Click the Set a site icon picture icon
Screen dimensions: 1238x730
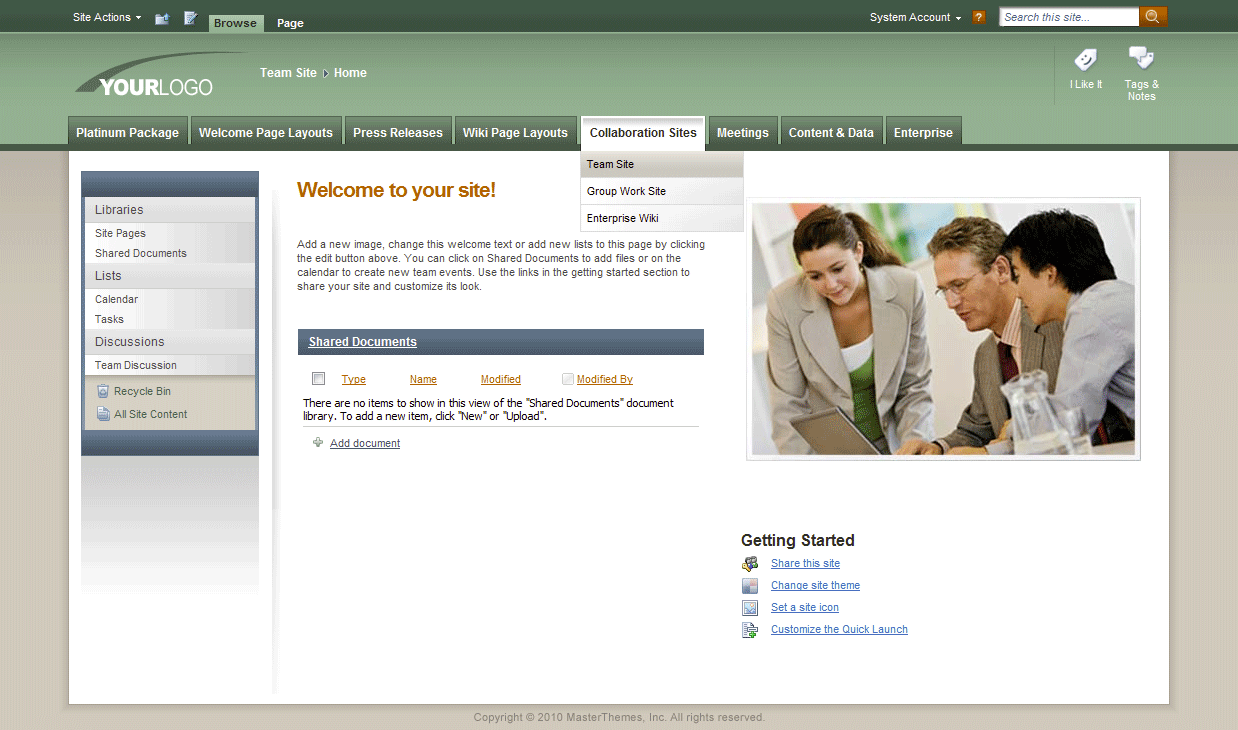750,607
